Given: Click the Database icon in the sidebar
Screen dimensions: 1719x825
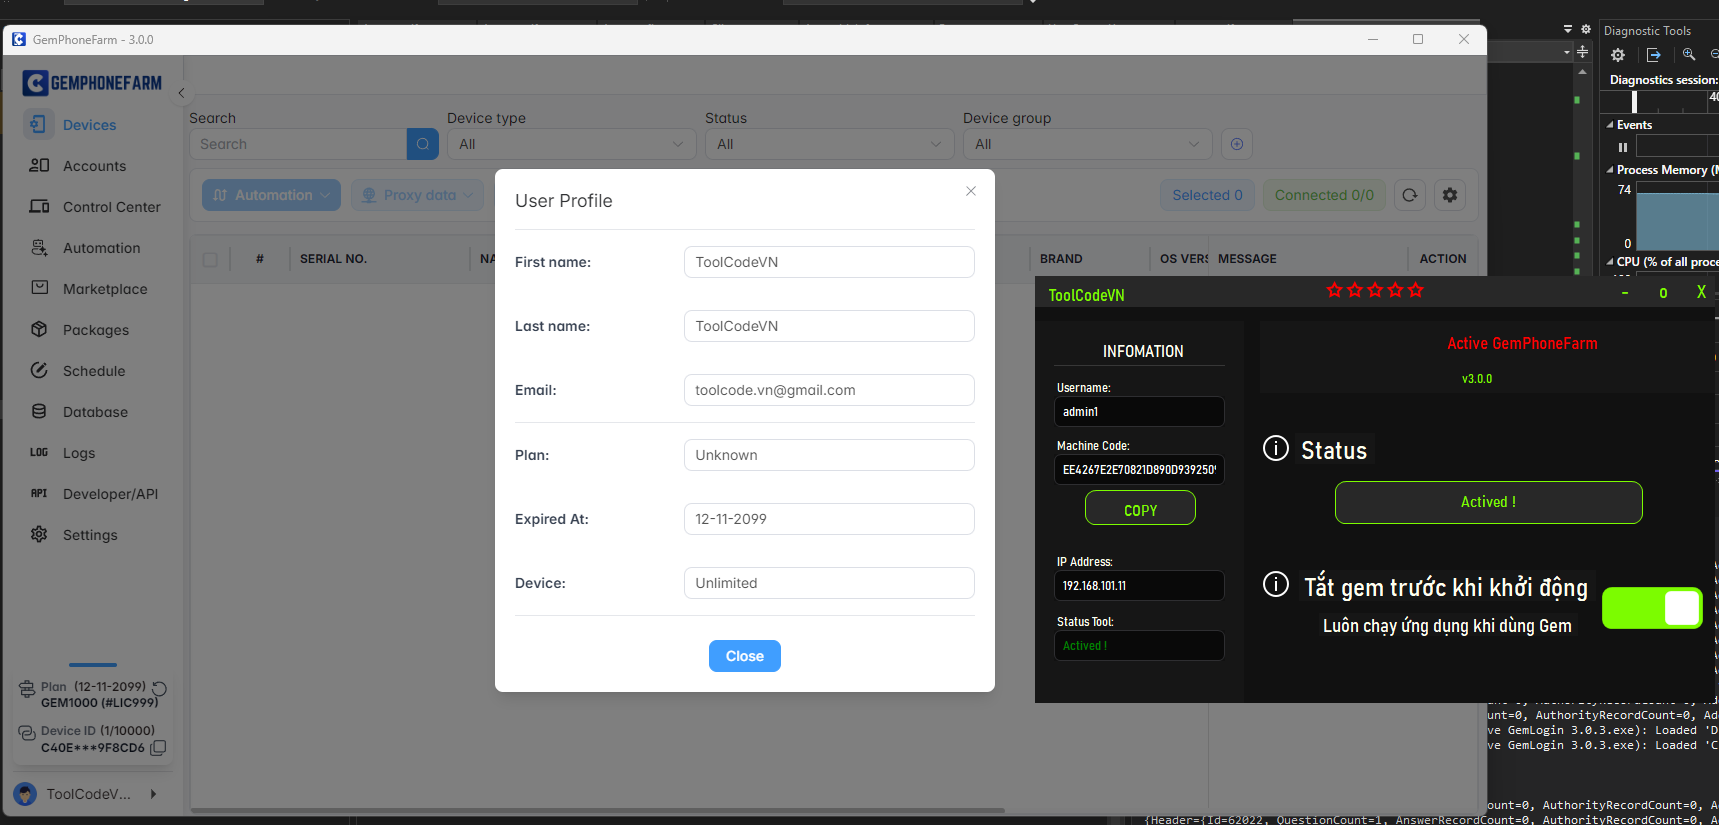Looking at the screenshot, I should click(x=39, y=411).
